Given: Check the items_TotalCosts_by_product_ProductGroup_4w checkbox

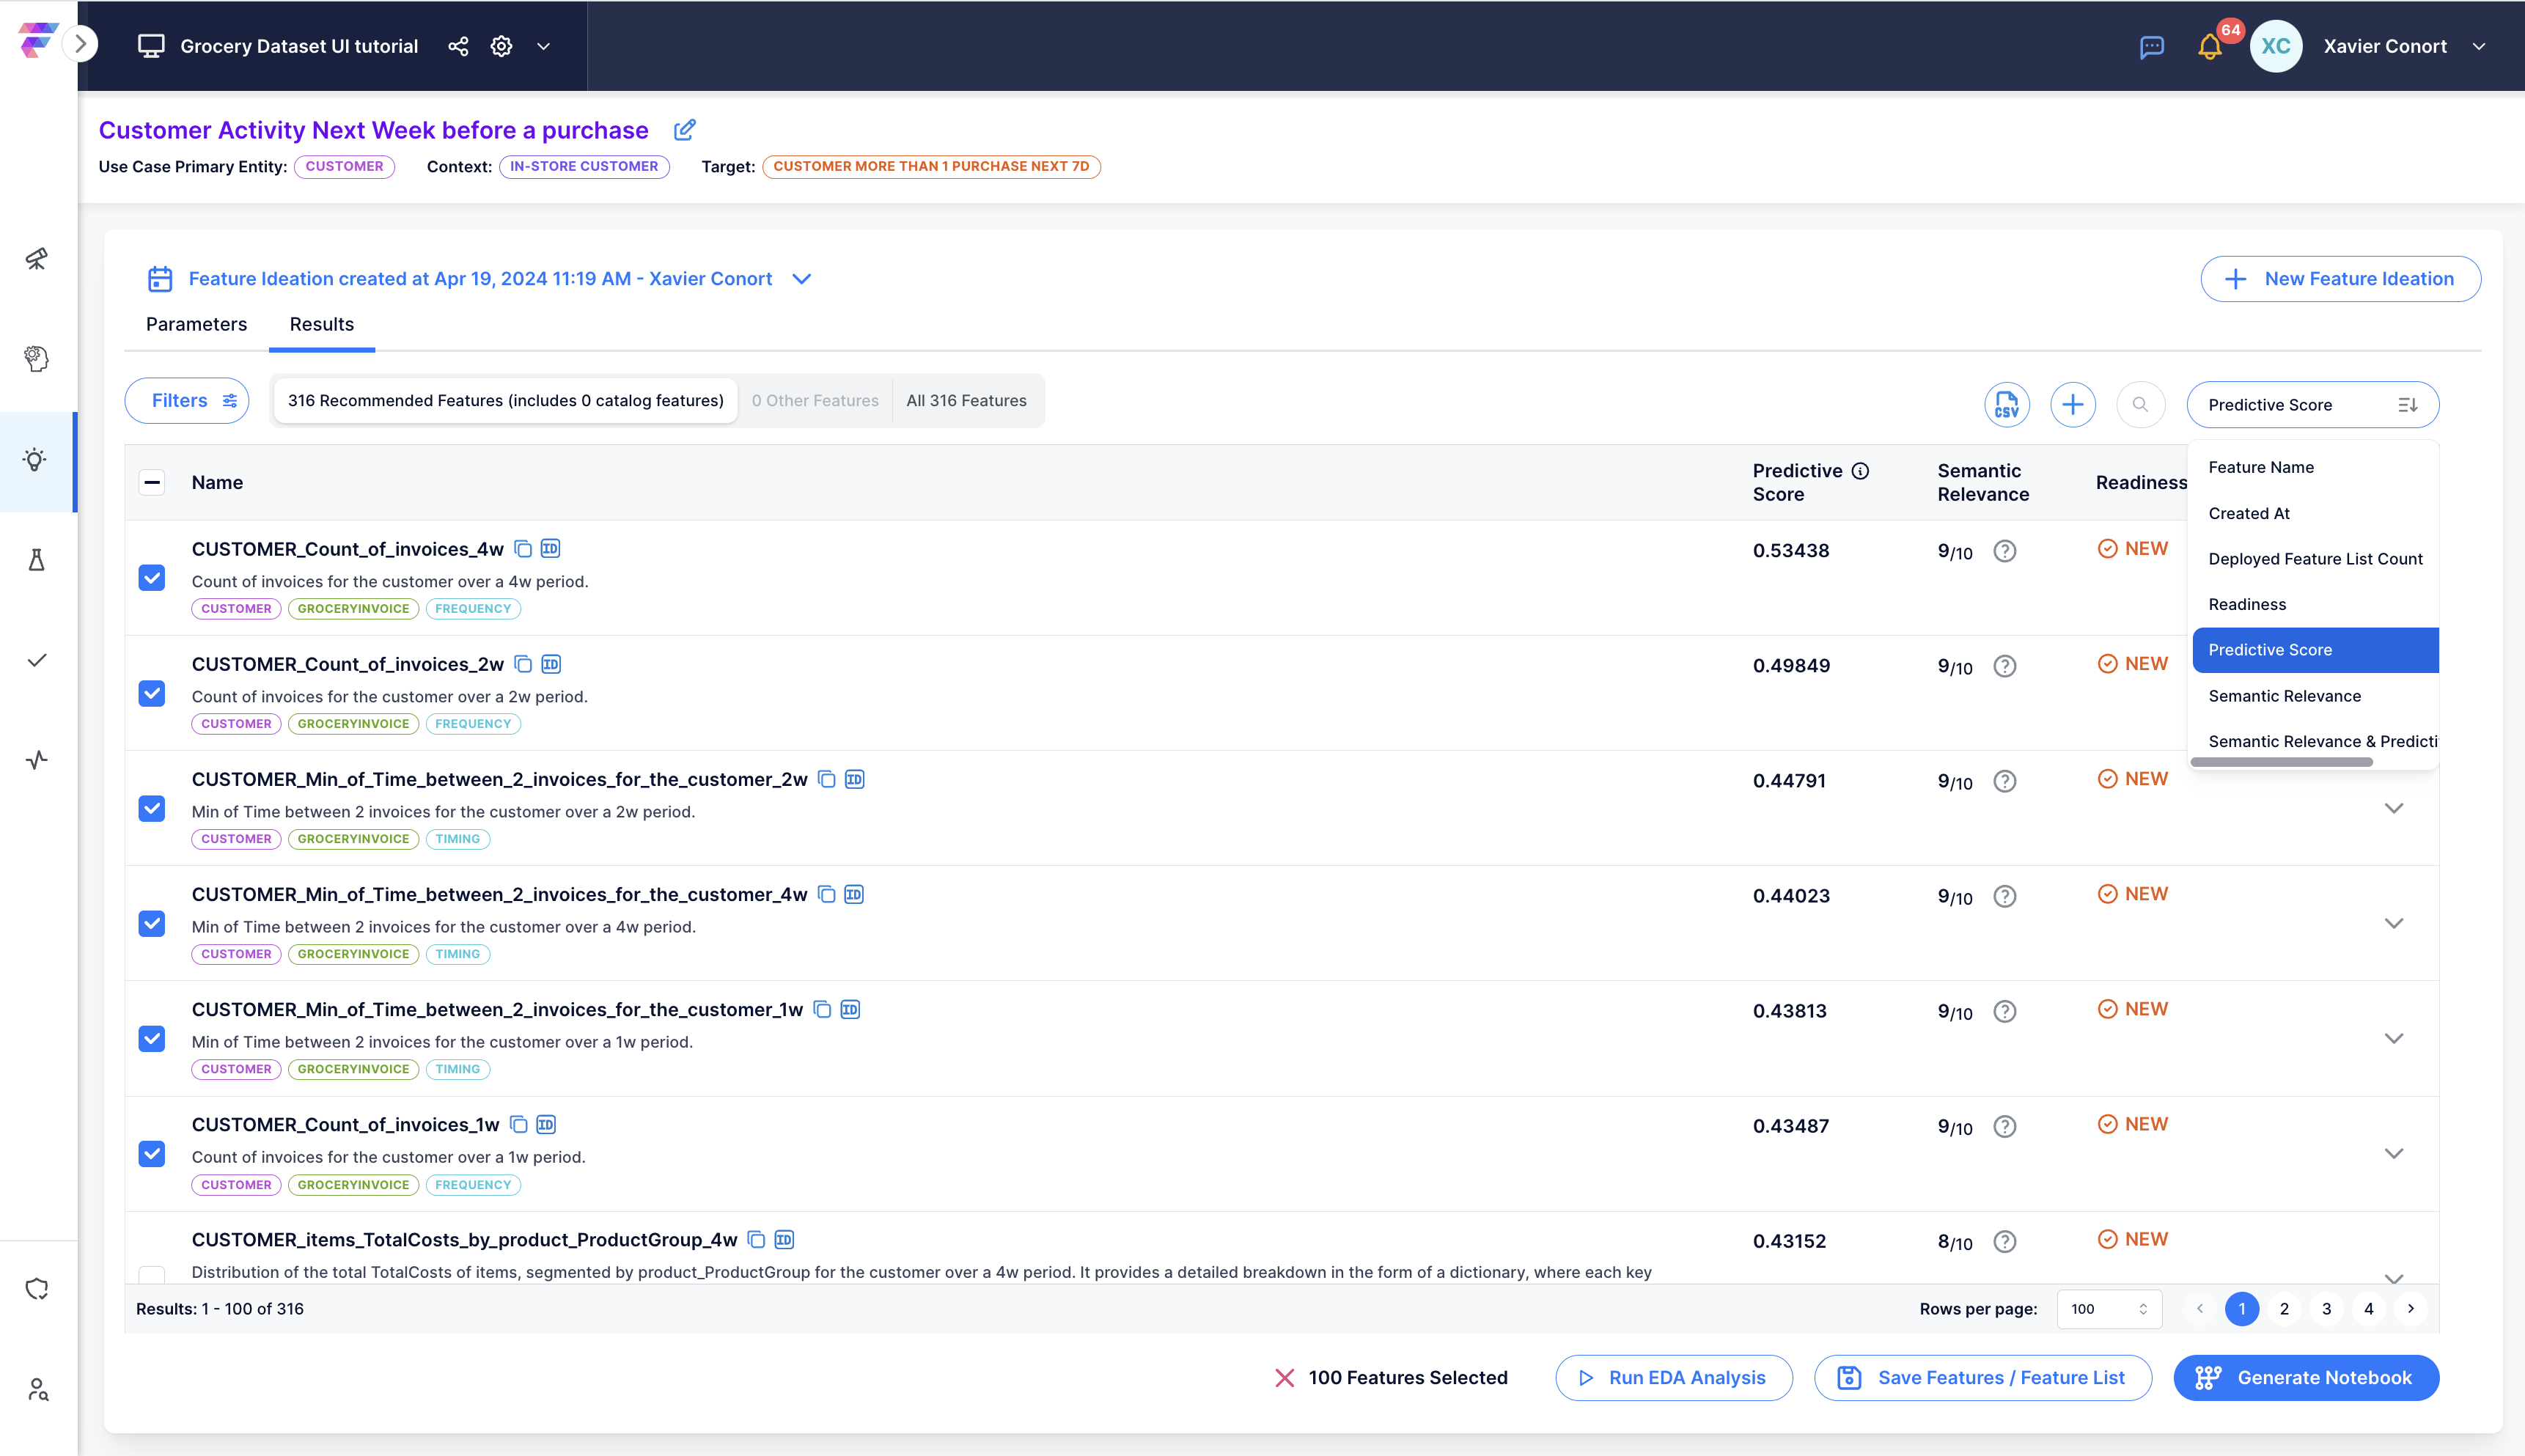Looking at the screenshot, I should tap(152, 1274).
